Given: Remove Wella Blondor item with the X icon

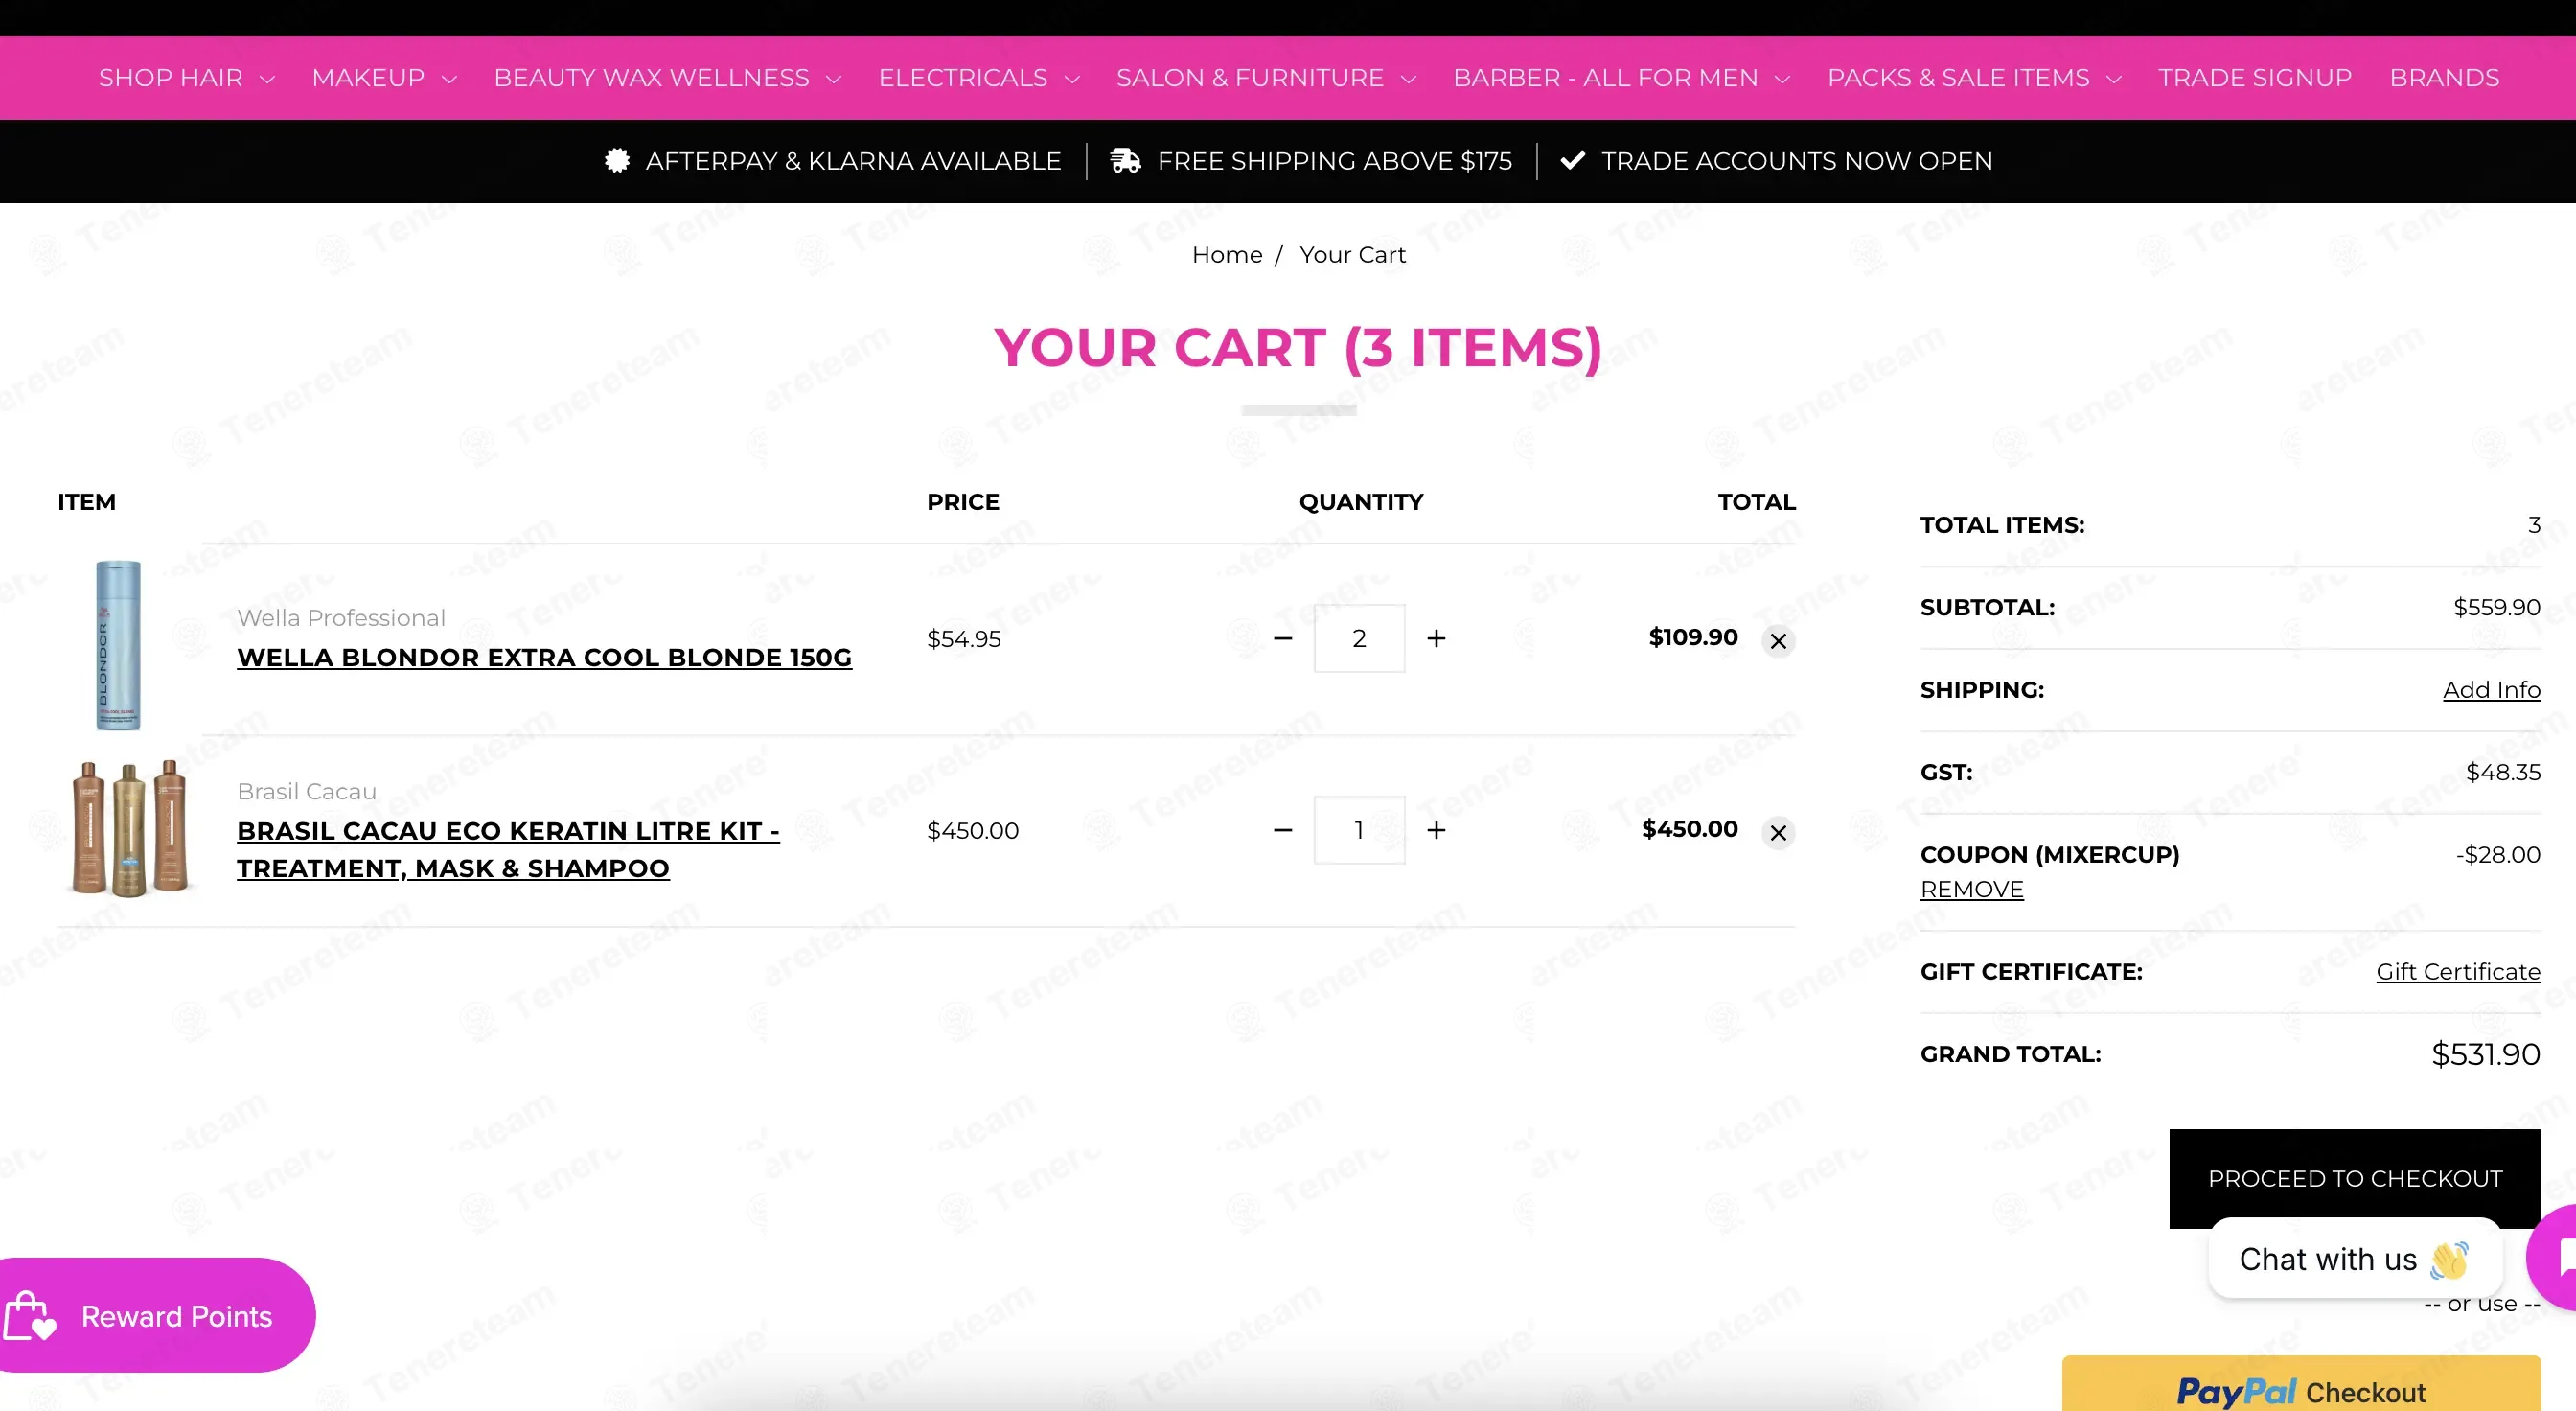Looking at the screenshot, I should pyautogui.click(x=1778, y=641).
